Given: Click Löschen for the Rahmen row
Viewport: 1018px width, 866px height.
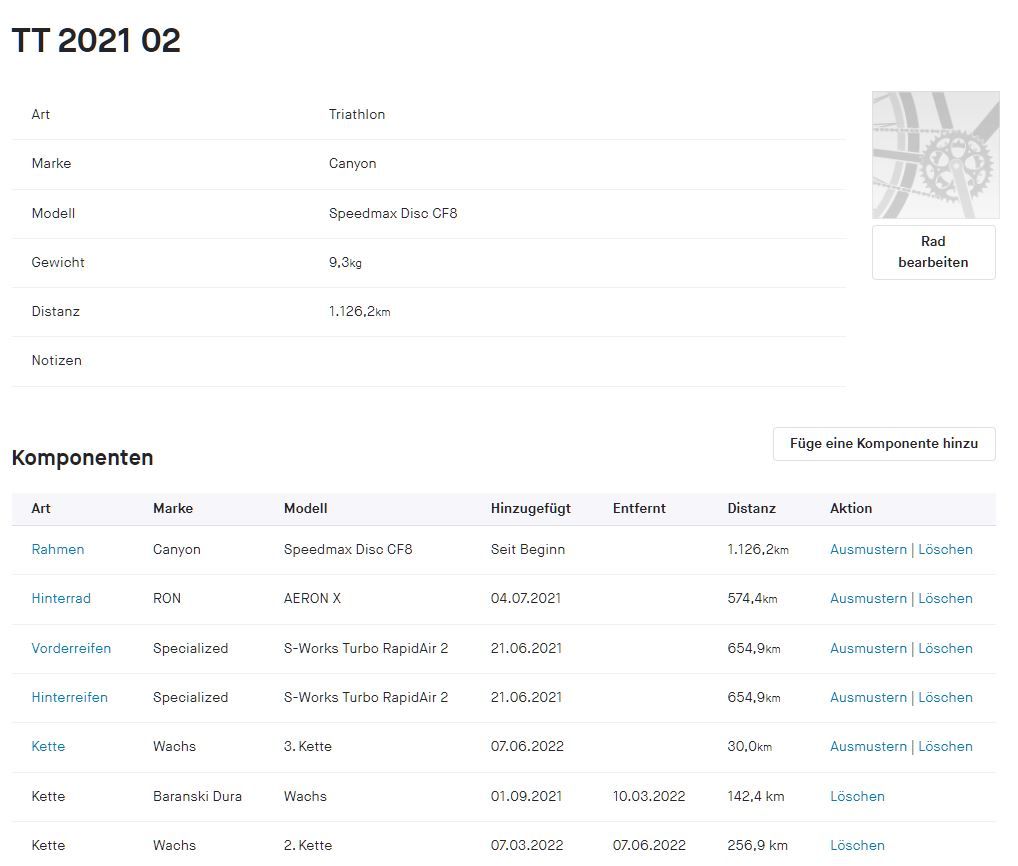Looking at the screenshot, I should point(945,549).
